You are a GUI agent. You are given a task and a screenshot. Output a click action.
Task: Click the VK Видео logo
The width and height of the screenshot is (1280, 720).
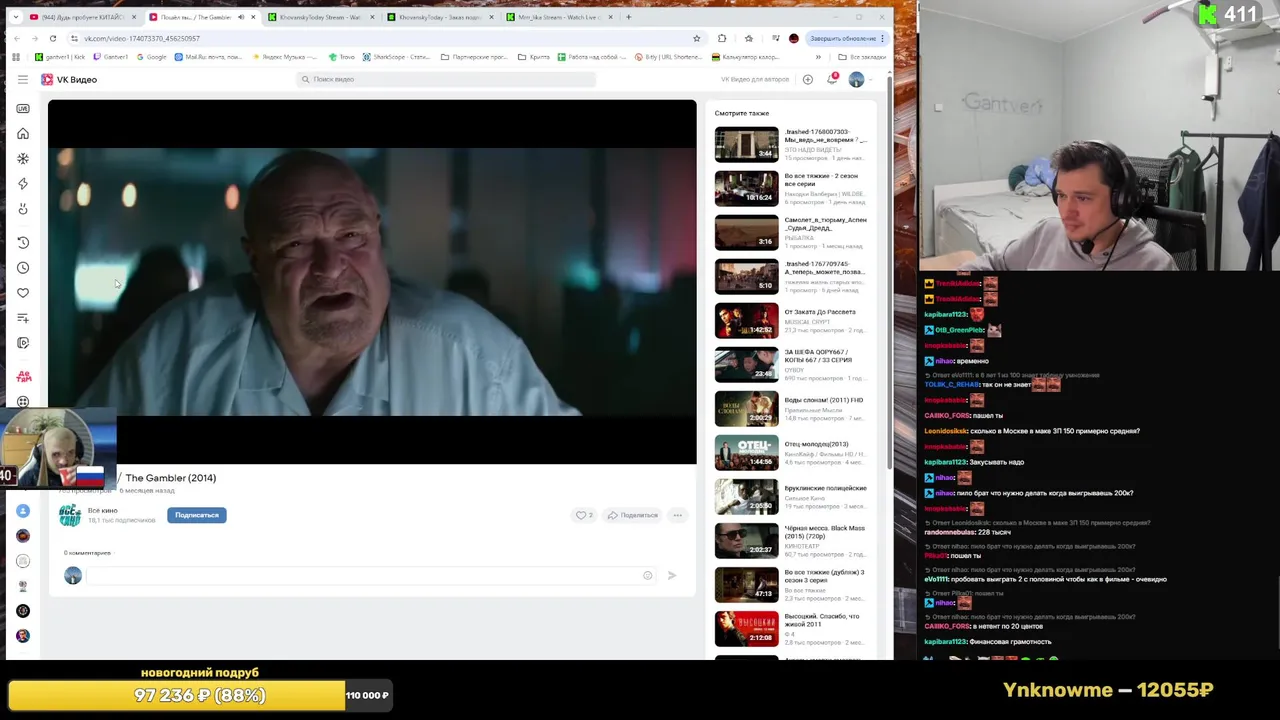coord(69,79)
